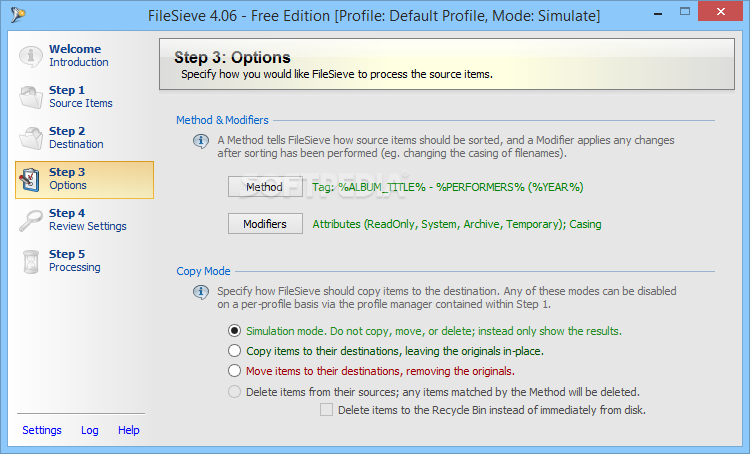The width and height of the screenshot is (750, 454).
Task: Click the Method button
Action: (265, 187)
